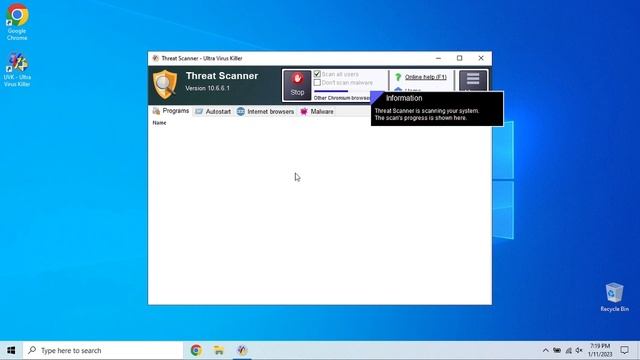
Task: Click the UVK taskbar icon
Action: 242,350
